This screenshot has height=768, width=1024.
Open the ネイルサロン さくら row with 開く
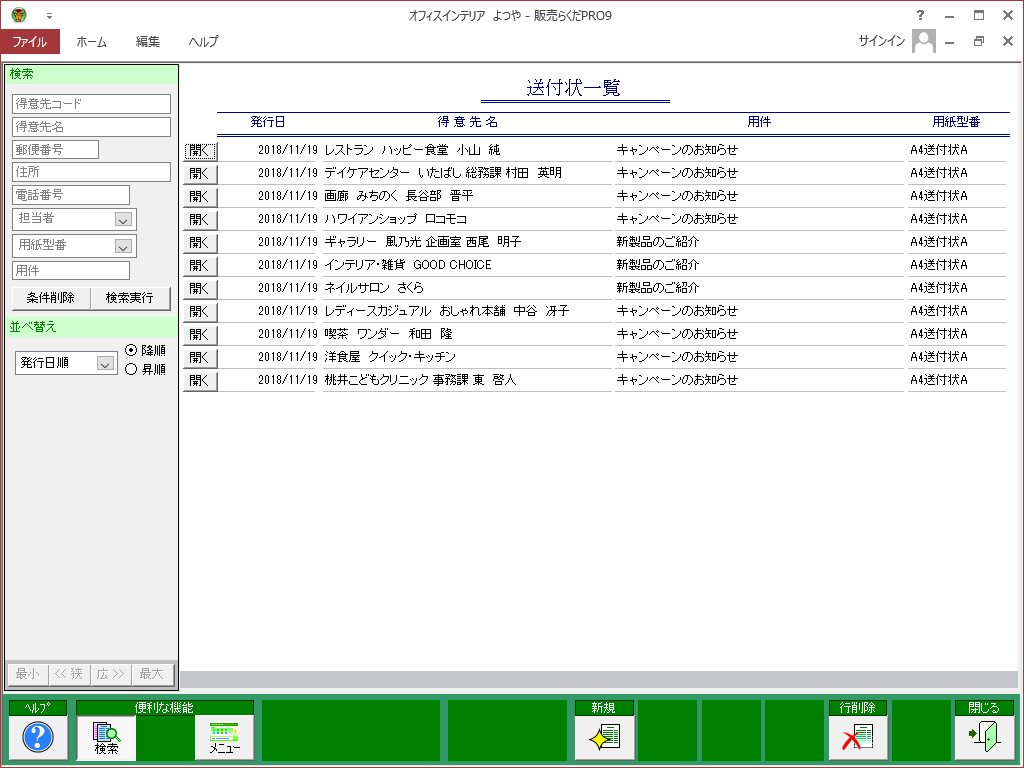pos(200,288)
